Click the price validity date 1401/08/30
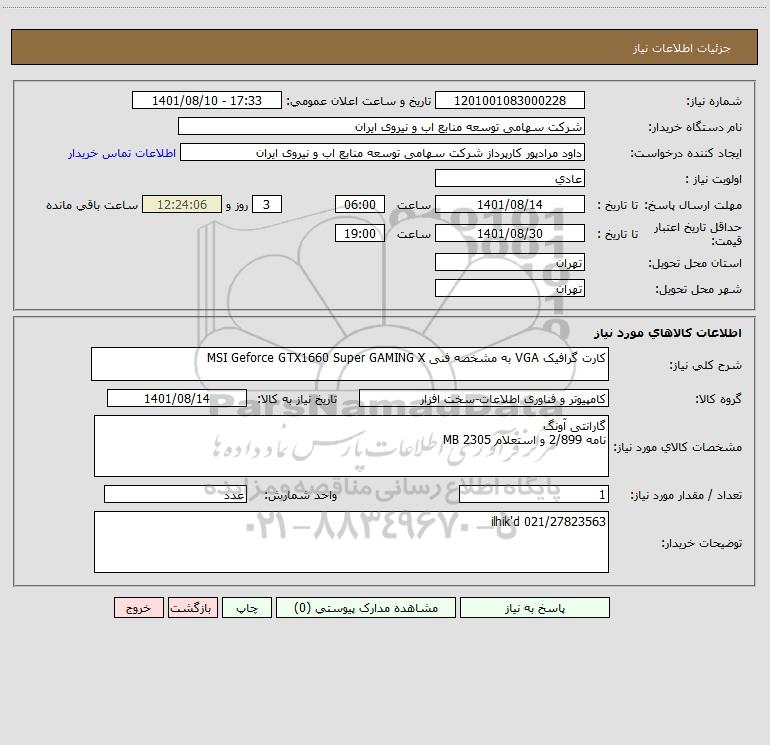The height and width of the screenshot is (745, 770). pyautogui.click(x=510, y=233)
